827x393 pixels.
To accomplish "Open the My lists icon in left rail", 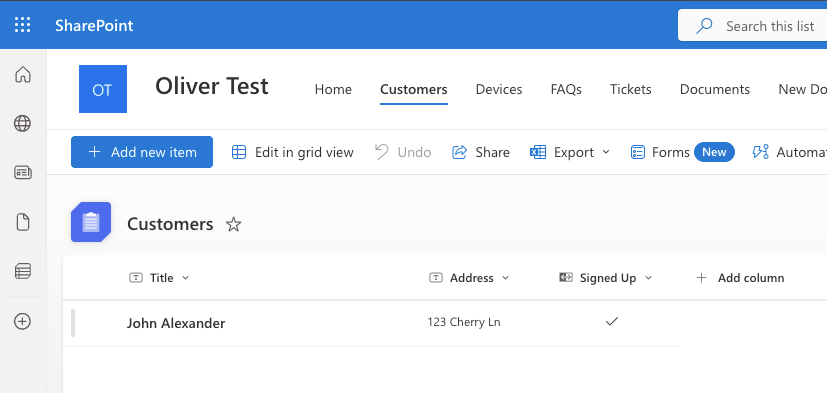I will 23,271.
